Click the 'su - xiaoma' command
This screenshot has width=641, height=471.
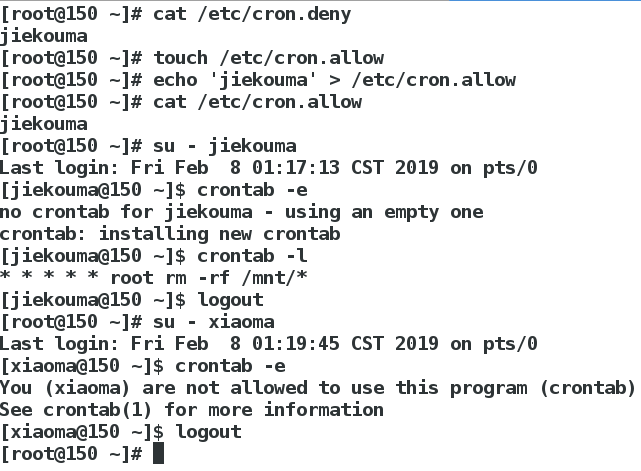tap(214, 322)
